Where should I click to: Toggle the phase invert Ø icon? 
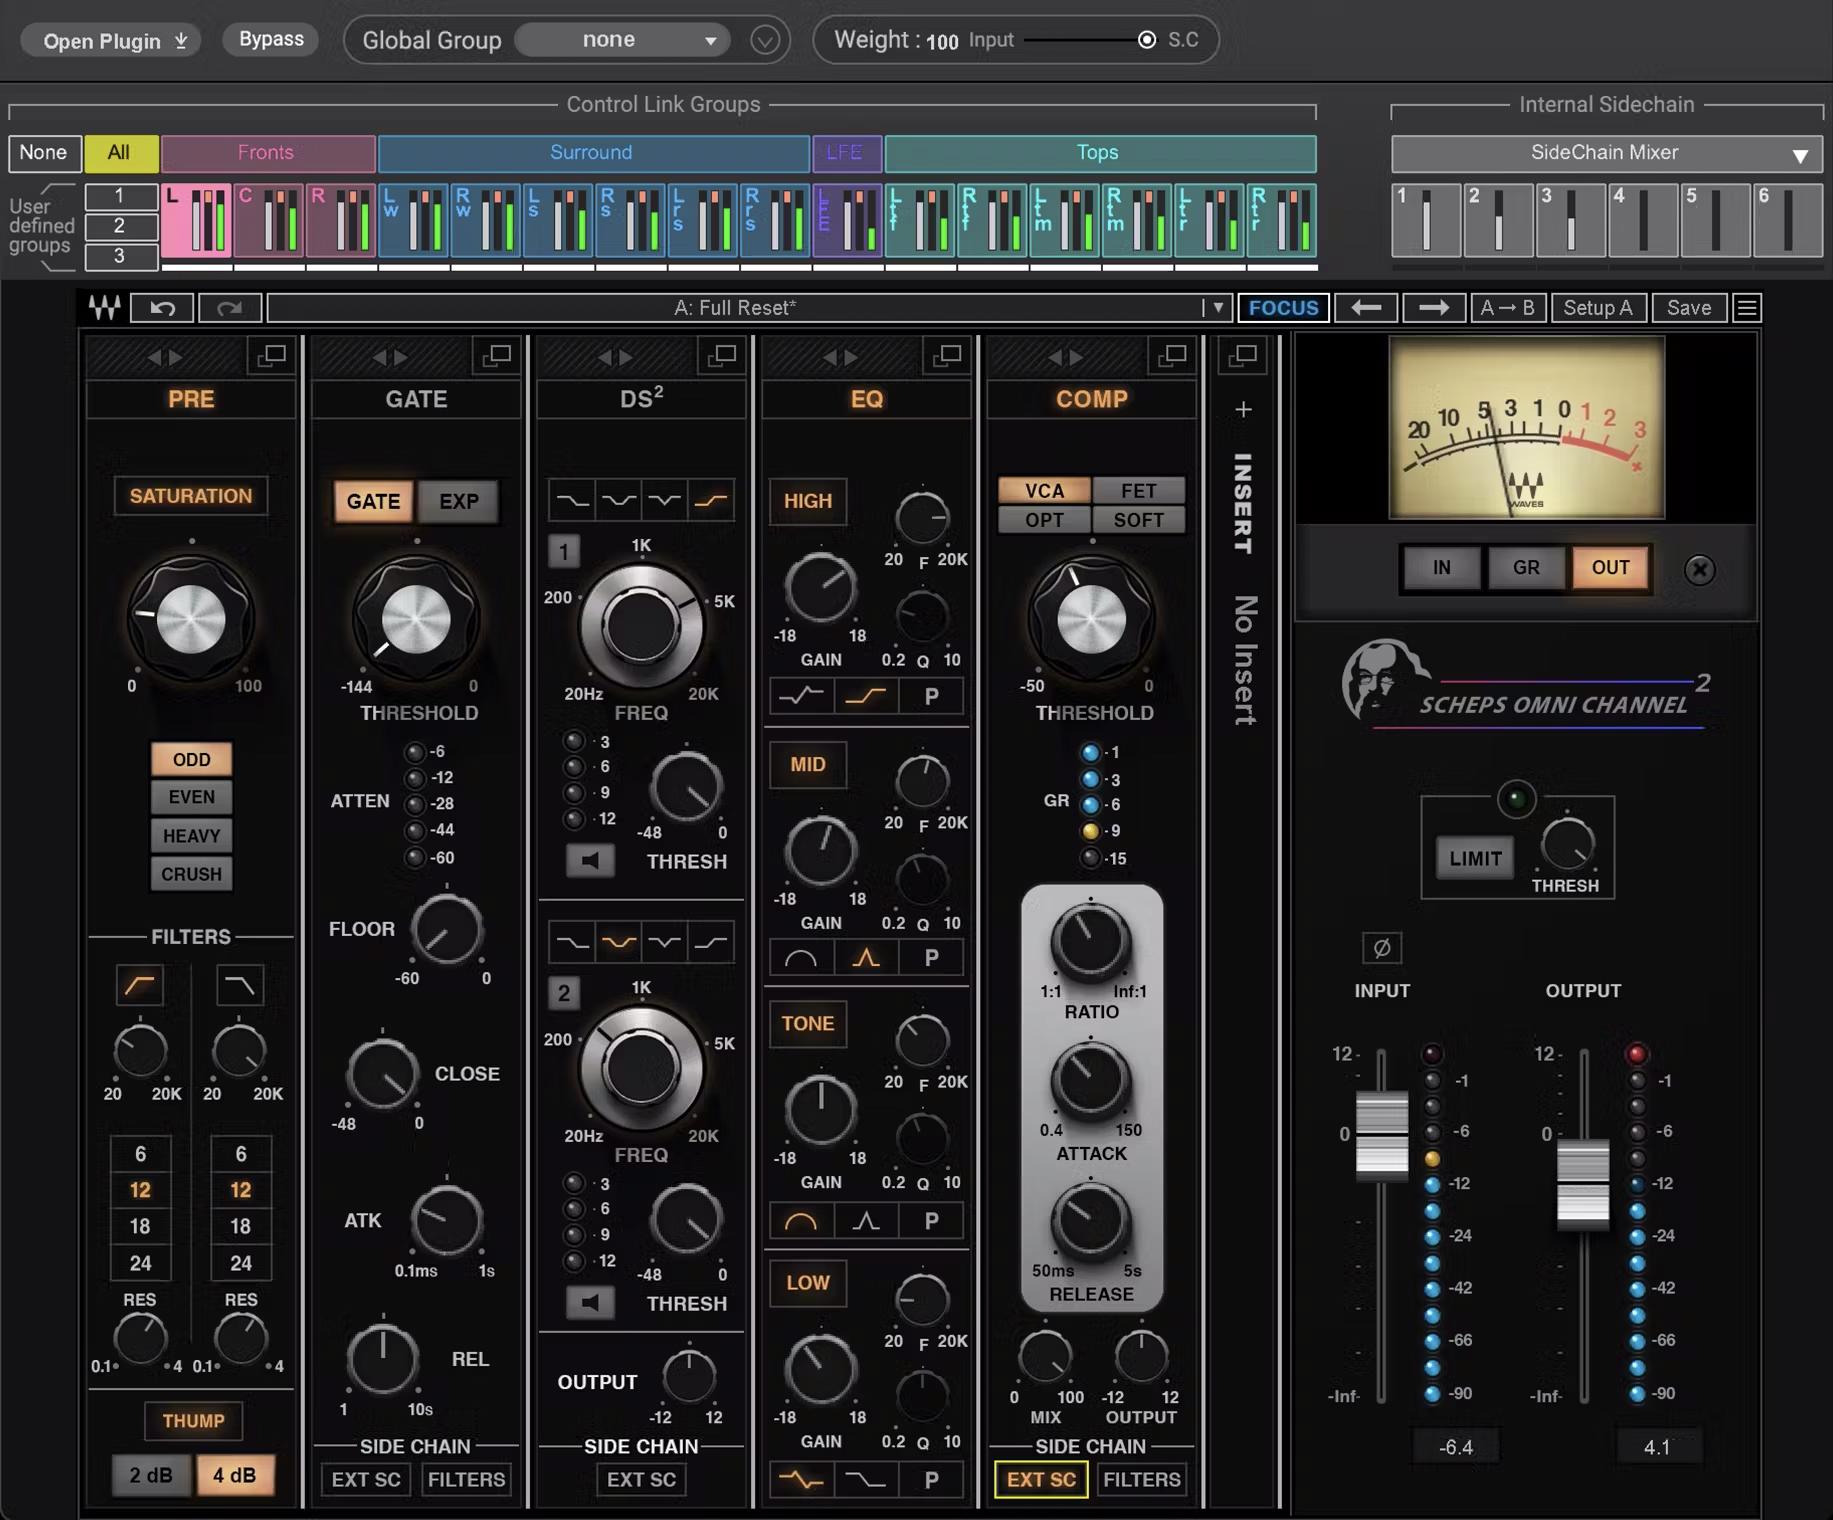1381,947
